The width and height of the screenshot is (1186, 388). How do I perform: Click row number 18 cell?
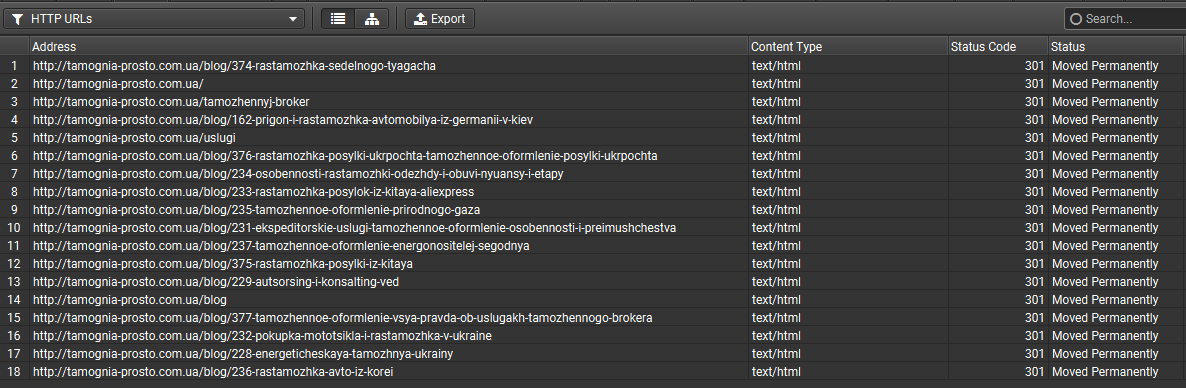click(14, 371)
